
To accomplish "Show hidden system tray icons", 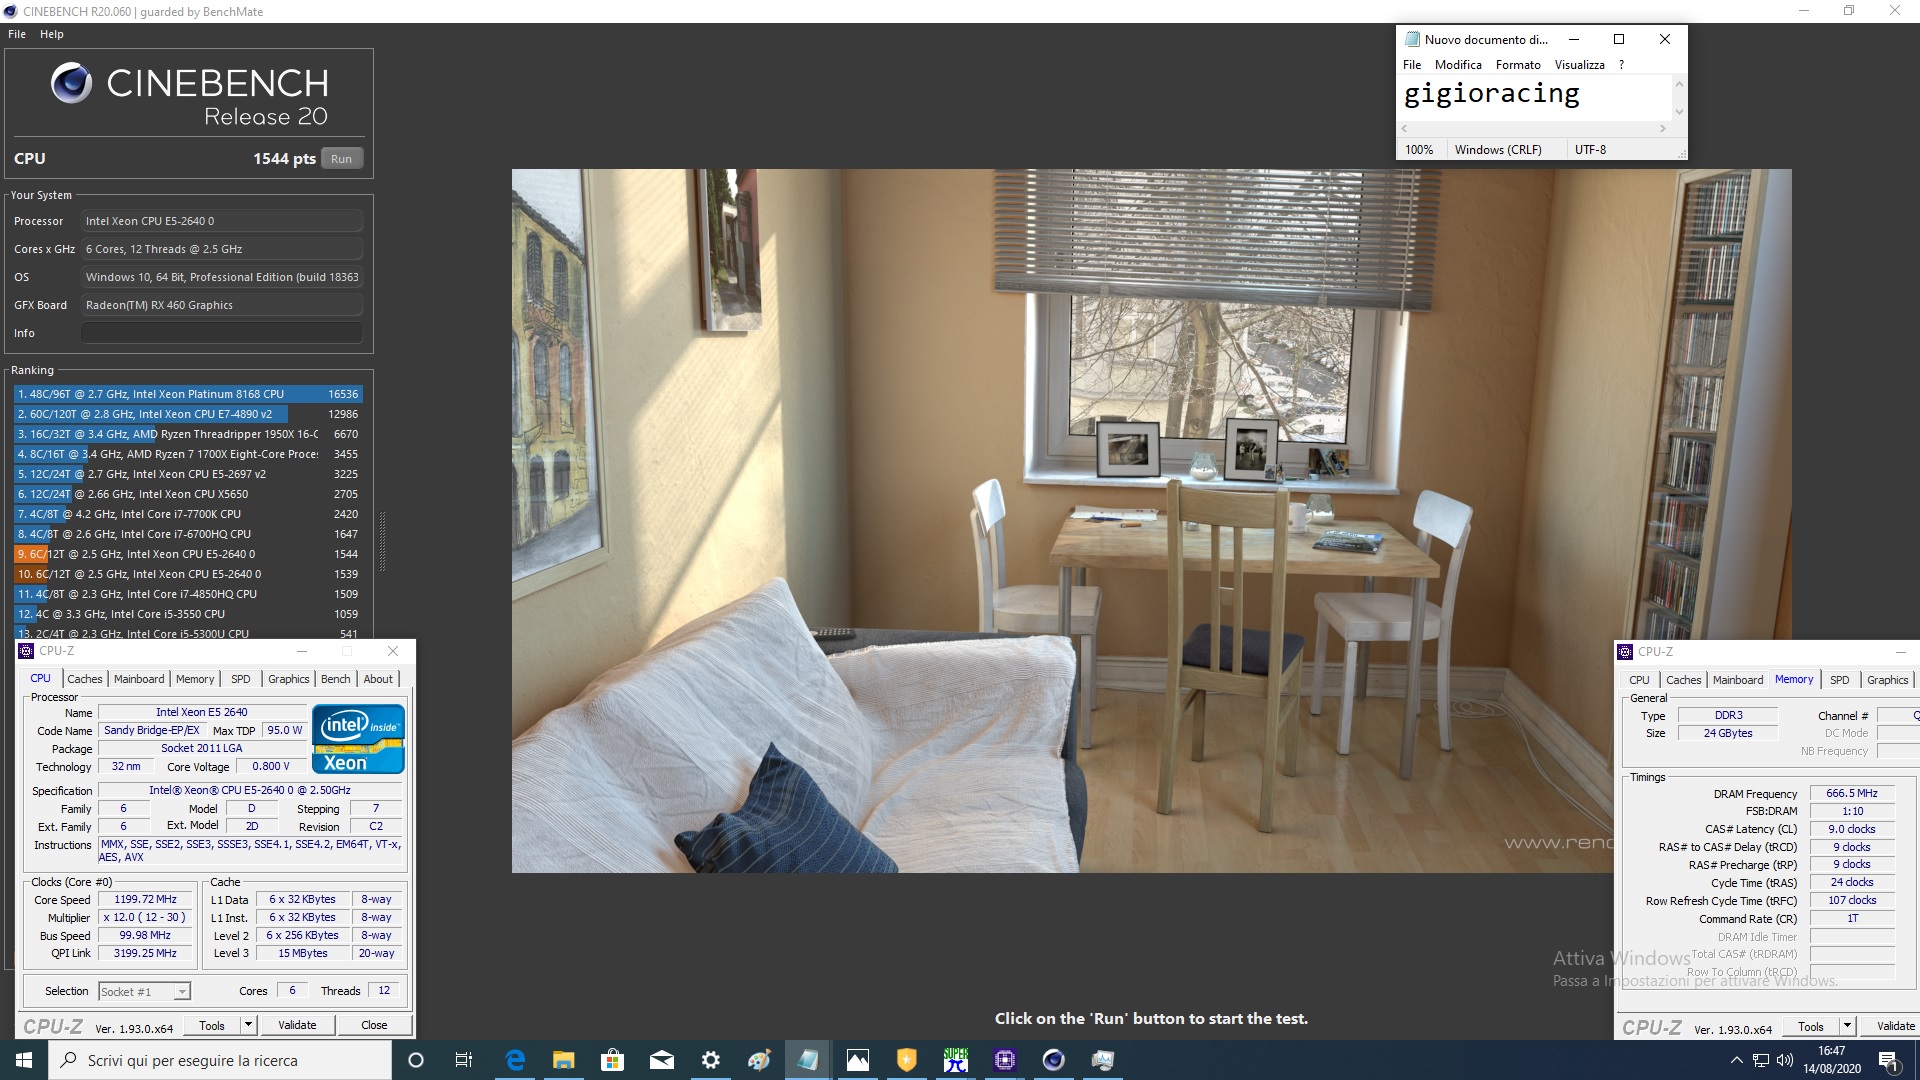I will tap(1736, 1060).
